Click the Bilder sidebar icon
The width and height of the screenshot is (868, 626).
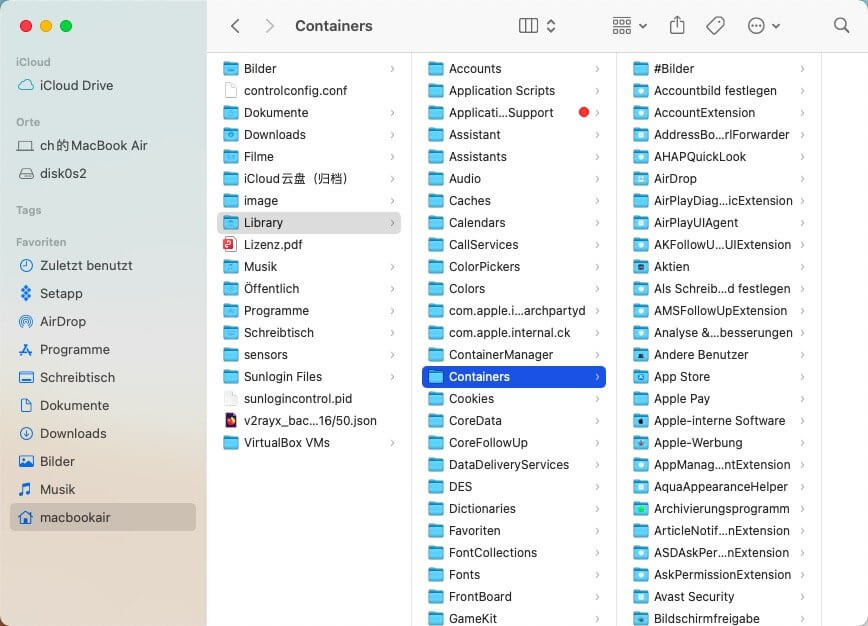coord(26,462)
